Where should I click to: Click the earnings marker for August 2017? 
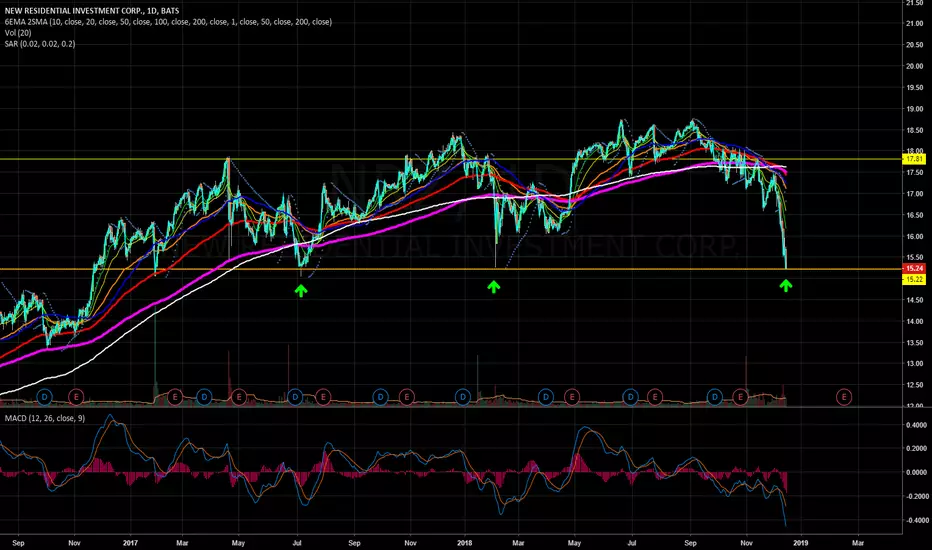[x=323, y=396]
